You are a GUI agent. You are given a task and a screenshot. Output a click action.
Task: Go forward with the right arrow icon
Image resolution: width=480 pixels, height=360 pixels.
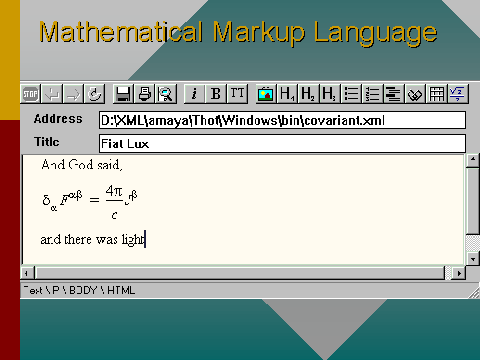point(73,94)
